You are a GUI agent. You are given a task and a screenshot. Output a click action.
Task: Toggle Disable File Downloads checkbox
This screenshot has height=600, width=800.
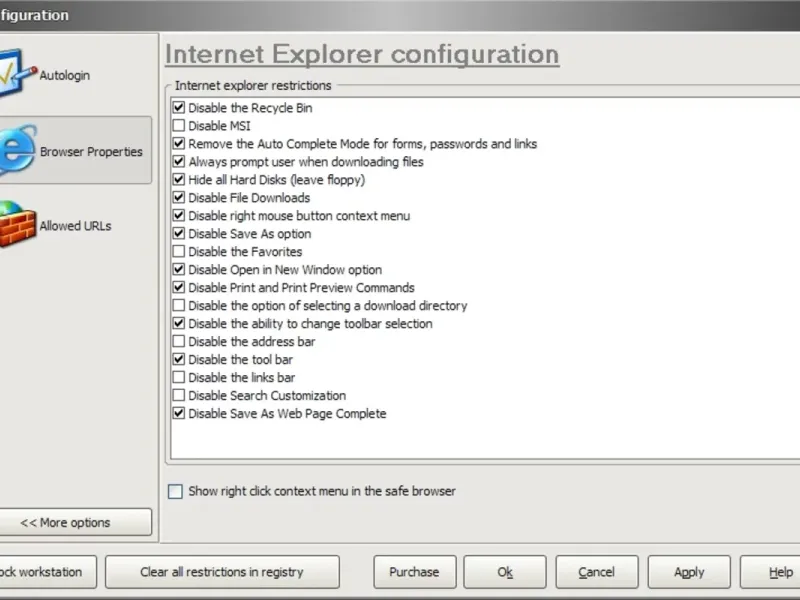[179, 197]
